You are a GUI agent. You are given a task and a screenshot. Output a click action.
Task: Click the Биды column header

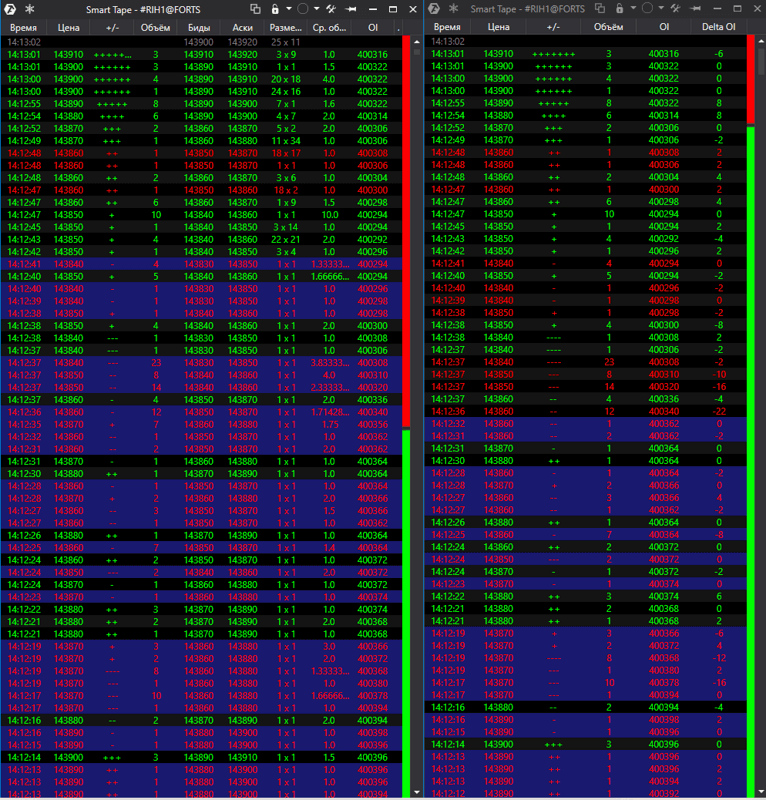(199, 28)
